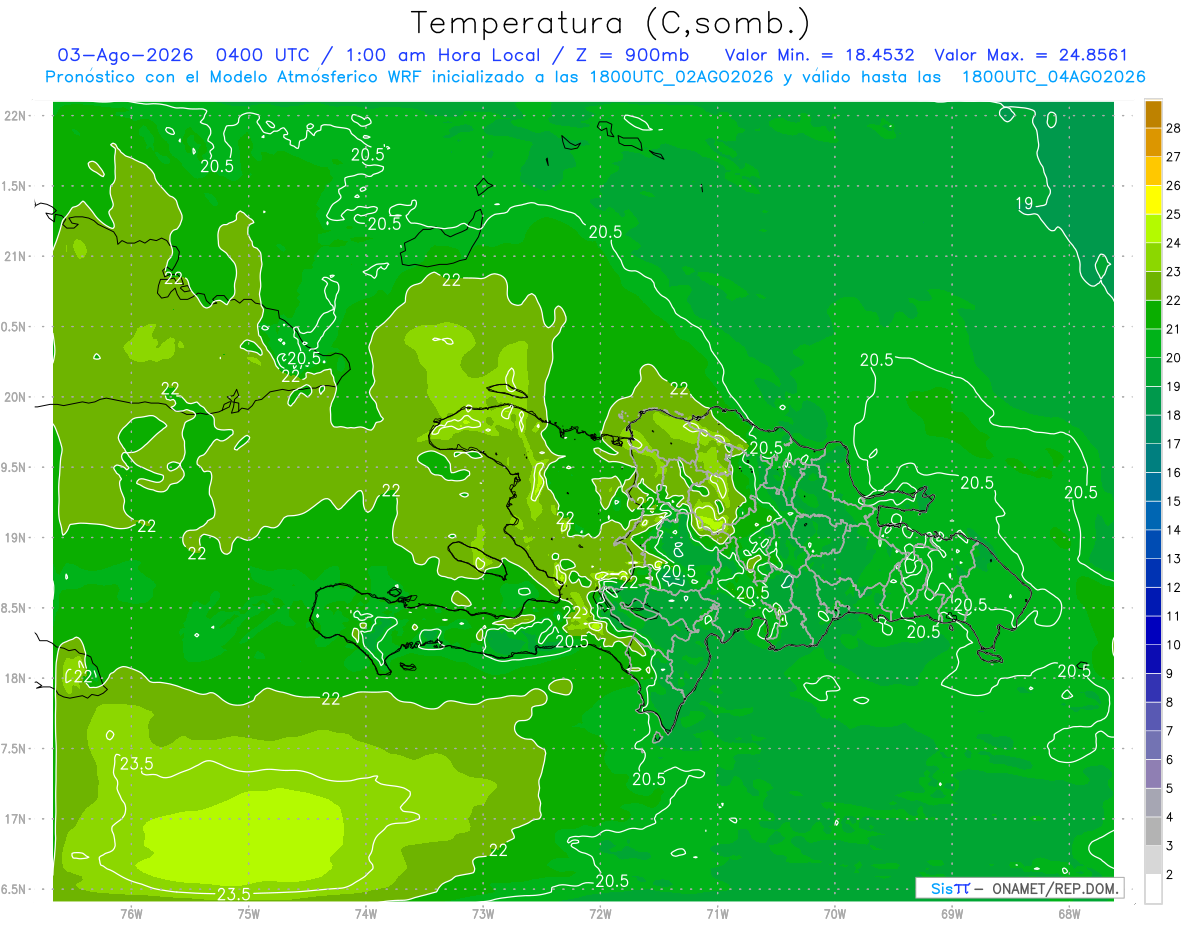The height and width of the screenshot is (927, 1200).
Task: Click the legend value "25"
Action: 1174,214
